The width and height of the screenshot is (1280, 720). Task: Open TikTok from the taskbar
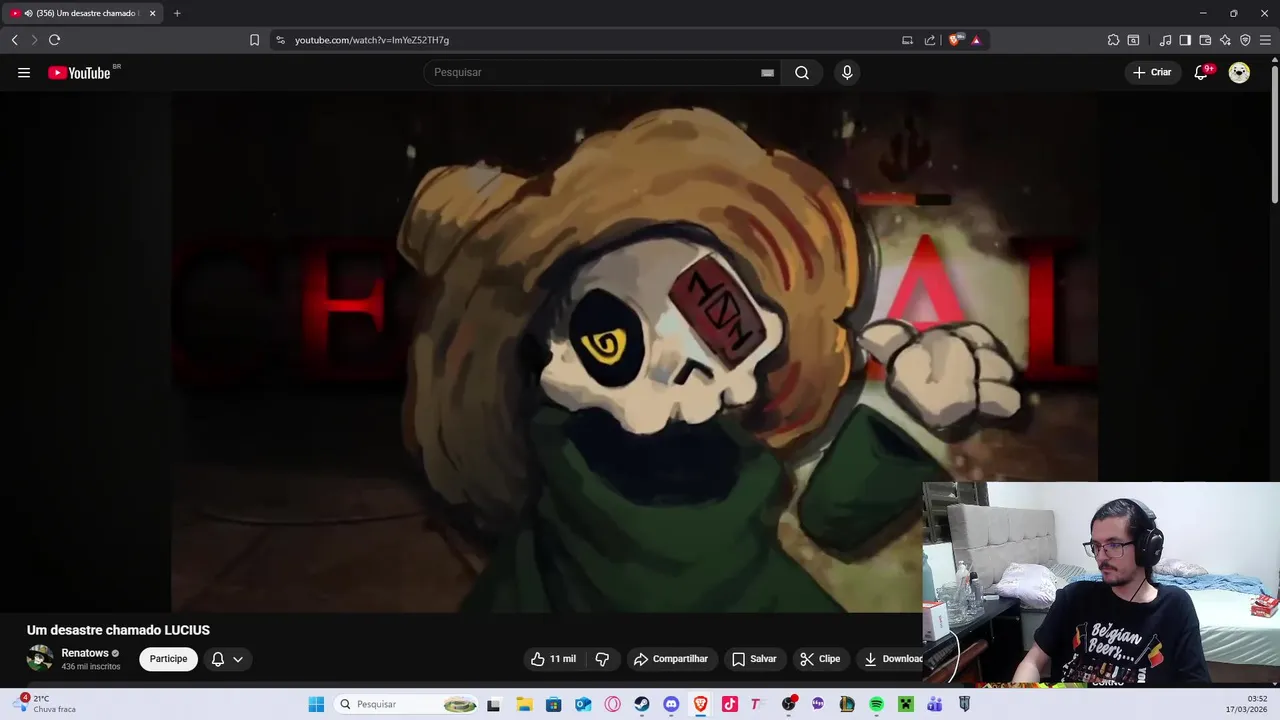[730, 704]
